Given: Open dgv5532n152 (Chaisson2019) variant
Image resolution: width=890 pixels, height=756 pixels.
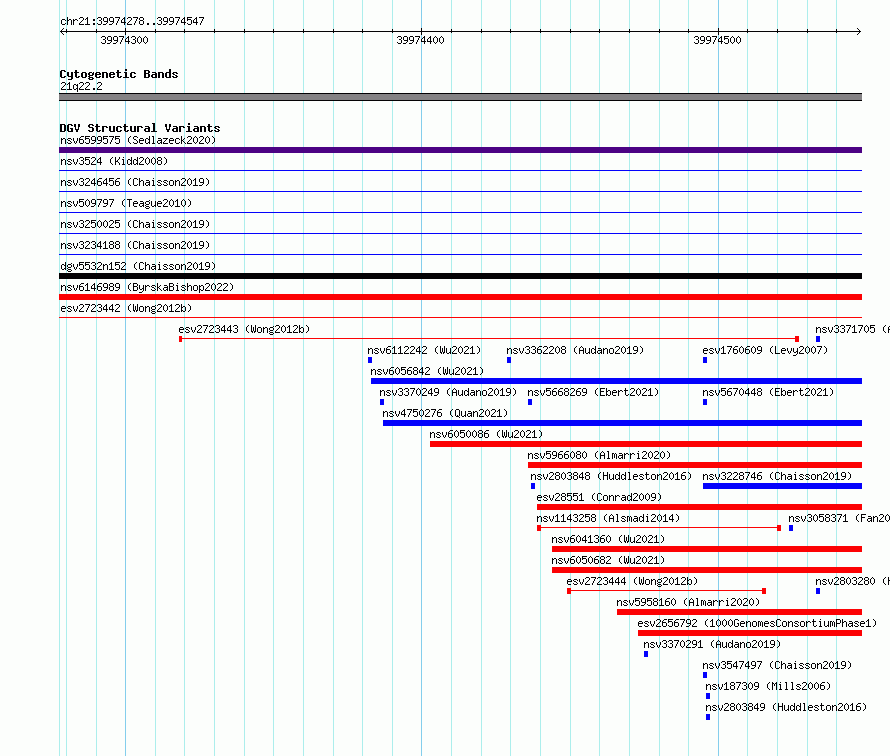Looking at the screenshot, I should [x=138, y=266].
